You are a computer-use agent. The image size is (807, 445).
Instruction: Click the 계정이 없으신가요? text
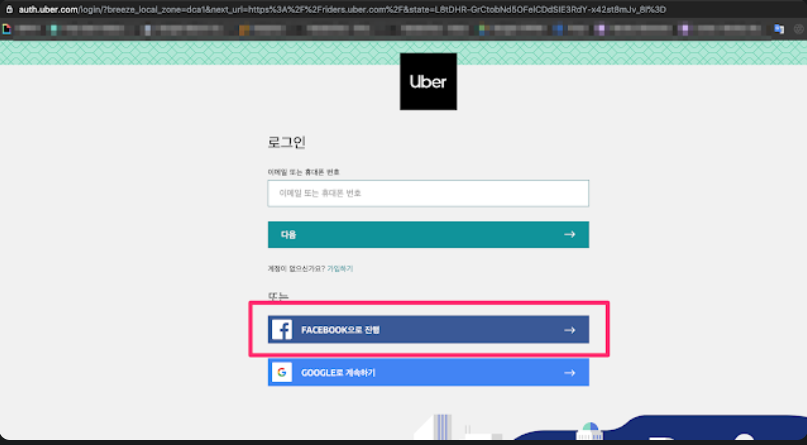[x=296, y=269]
